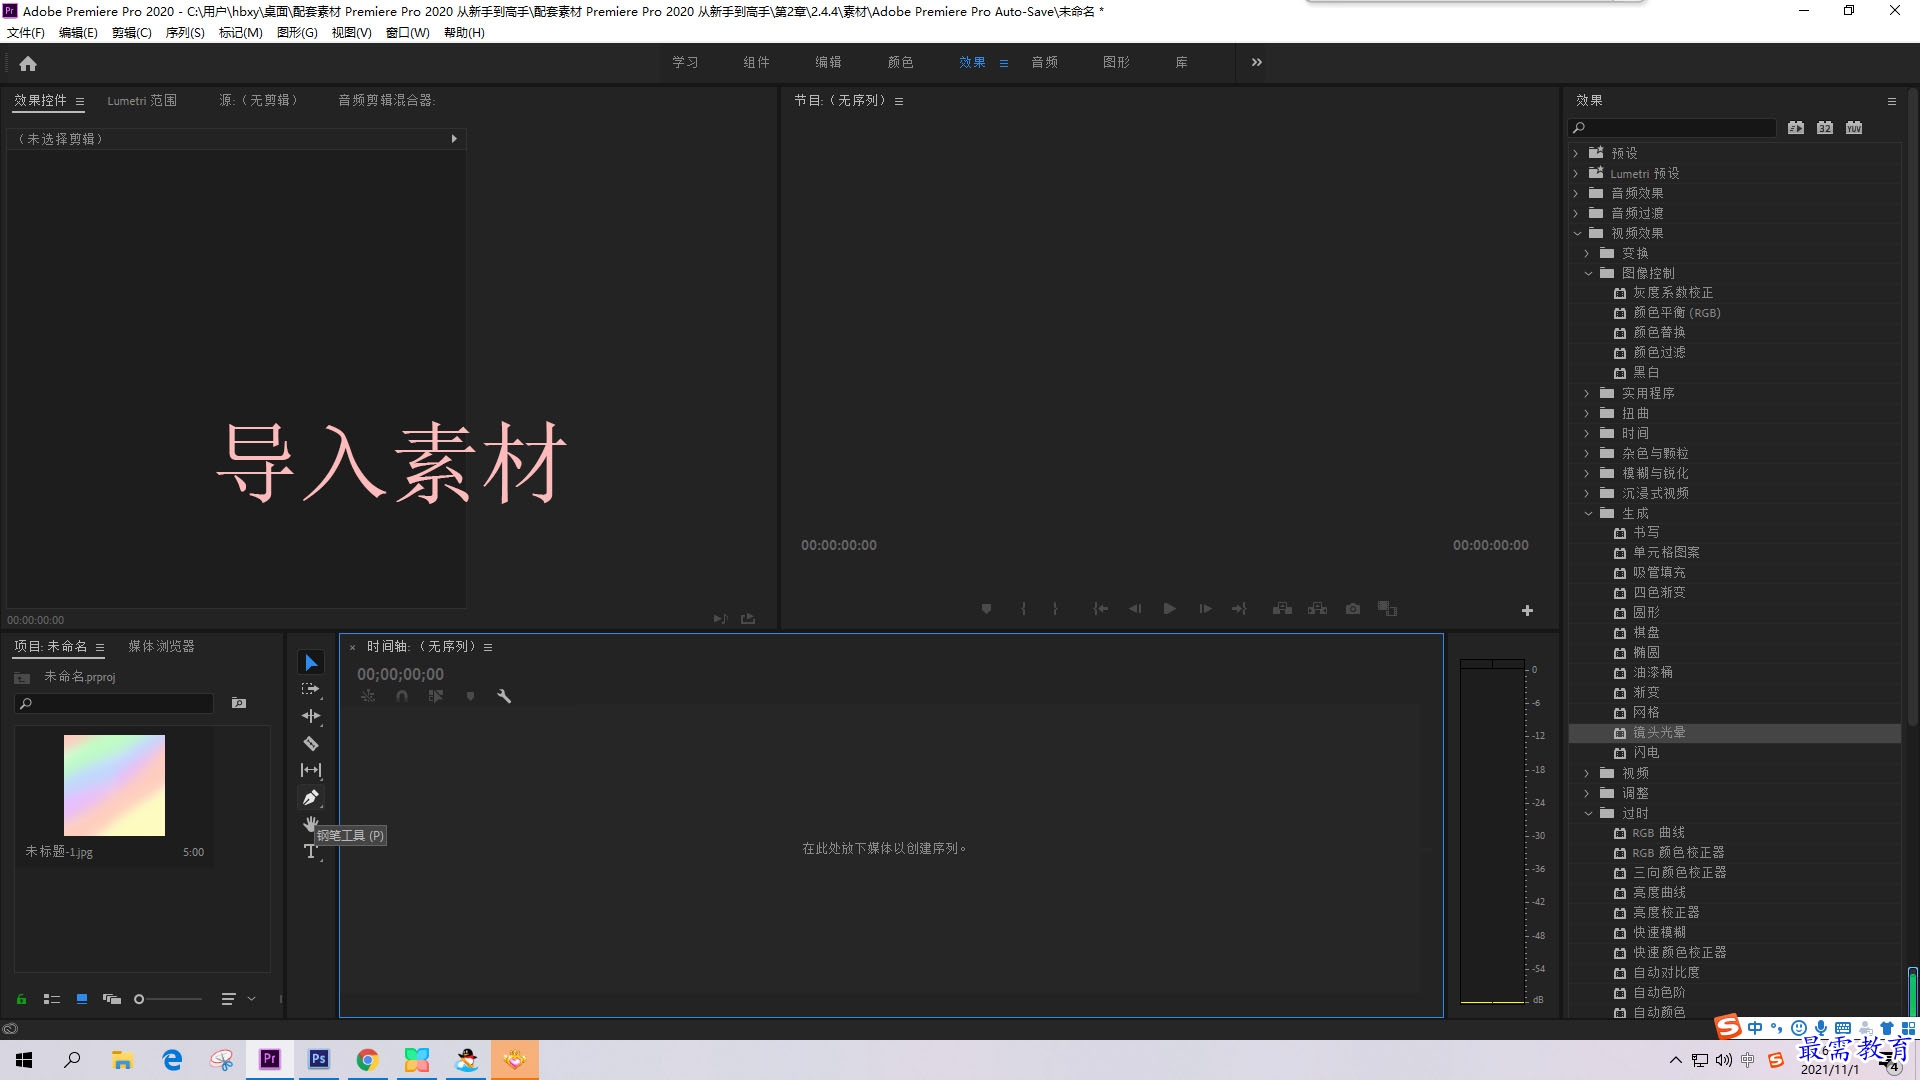Click the project panel search field
The image size is (1920, 1080).
pyautogui.click(x=115, y=704)
